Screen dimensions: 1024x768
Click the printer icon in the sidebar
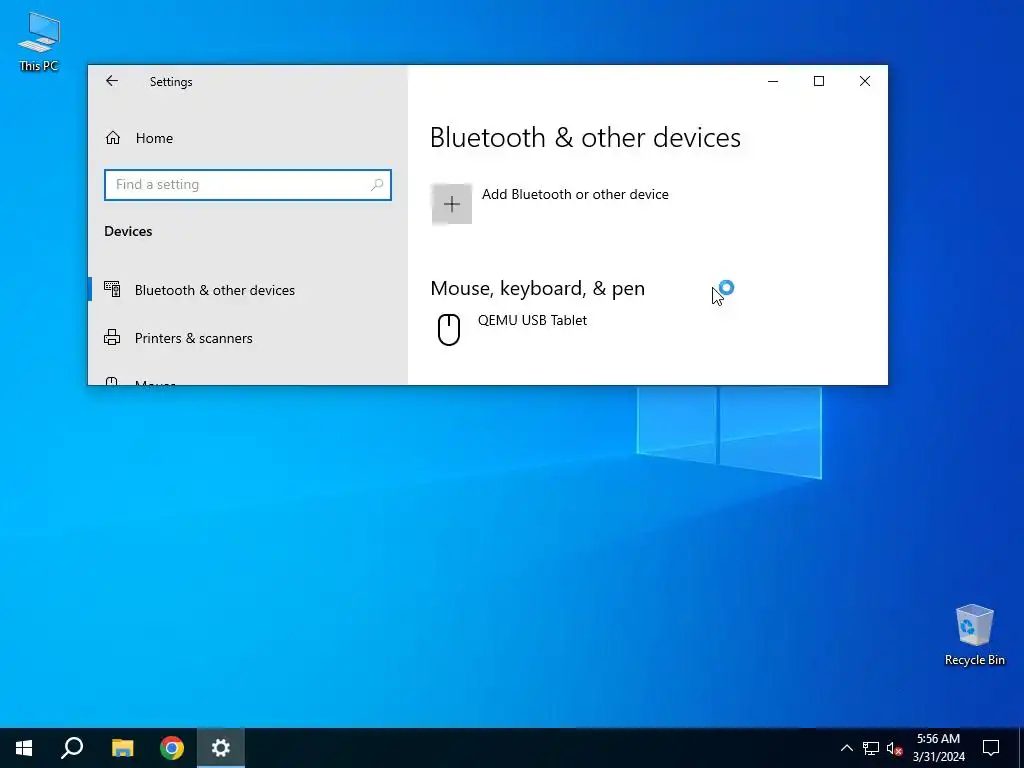(x=112, y=337)
